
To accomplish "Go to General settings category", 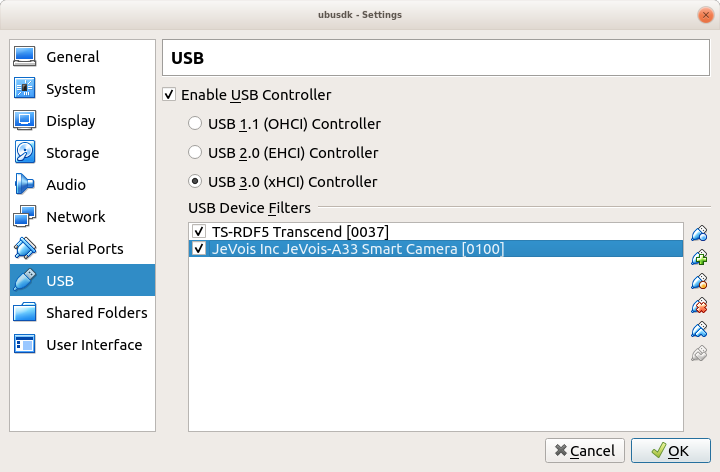I will pyautogui.click(x=83, y=56).
